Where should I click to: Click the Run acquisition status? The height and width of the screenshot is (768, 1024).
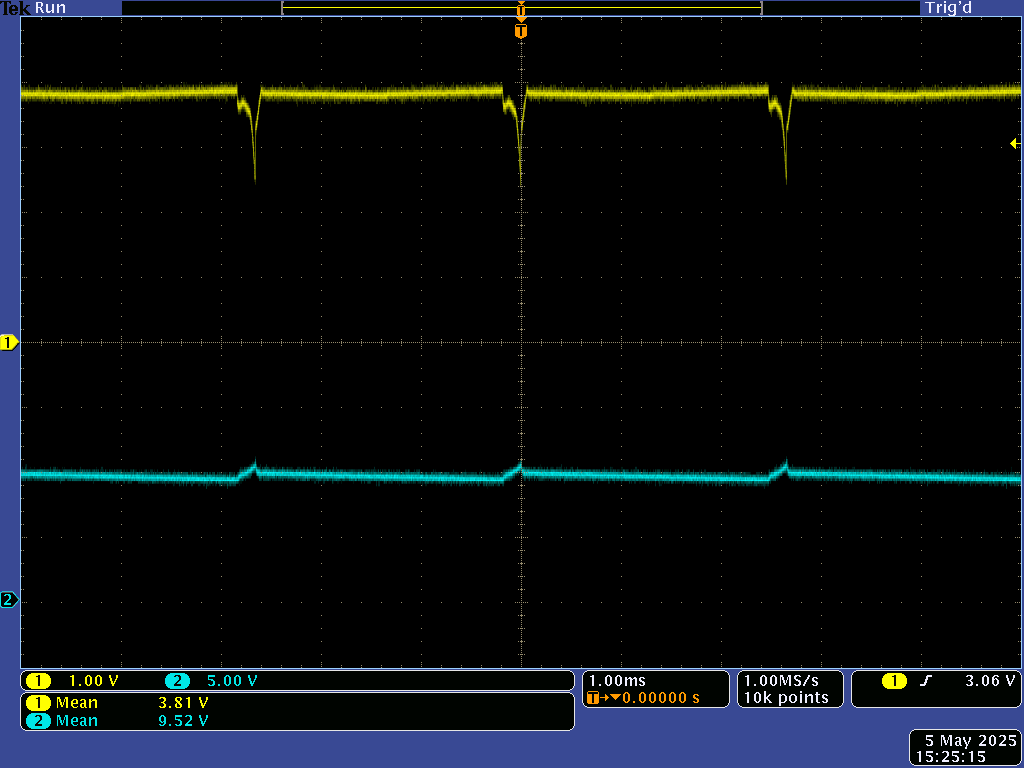50,8
